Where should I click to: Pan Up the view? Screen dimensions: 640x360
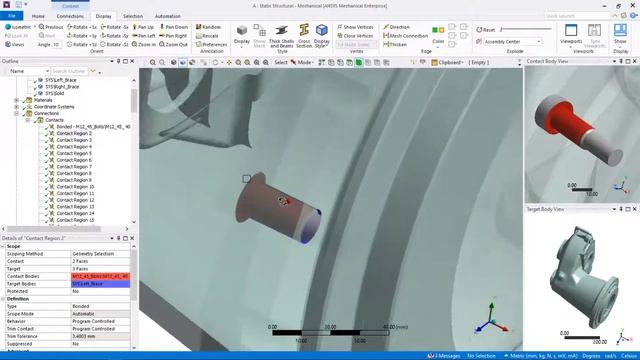143,27
